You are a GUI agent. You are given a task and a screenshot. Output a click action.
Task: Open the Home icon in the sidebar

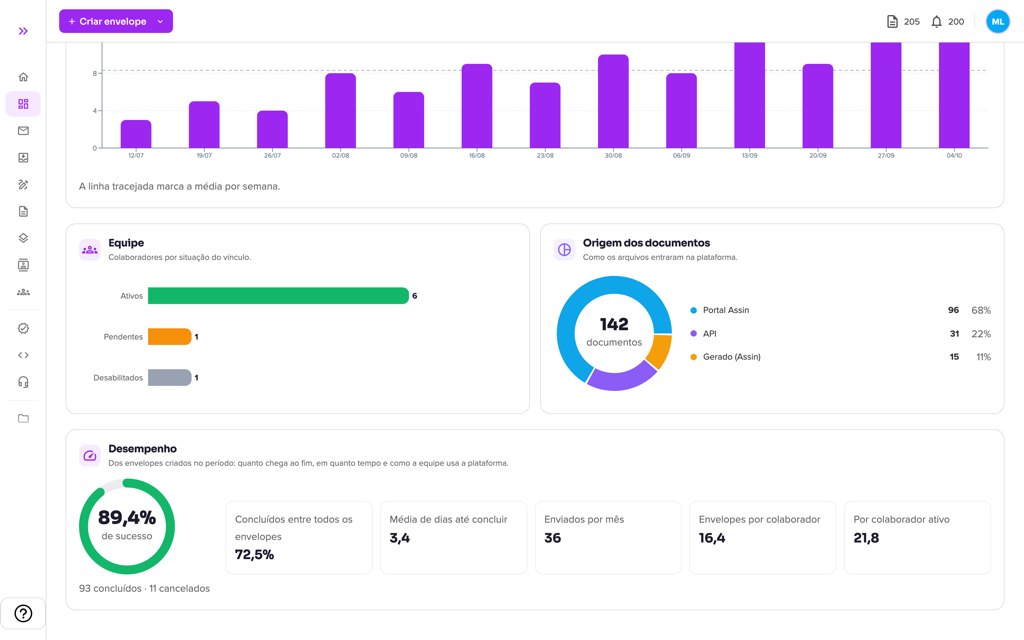(x=23, y=77)
